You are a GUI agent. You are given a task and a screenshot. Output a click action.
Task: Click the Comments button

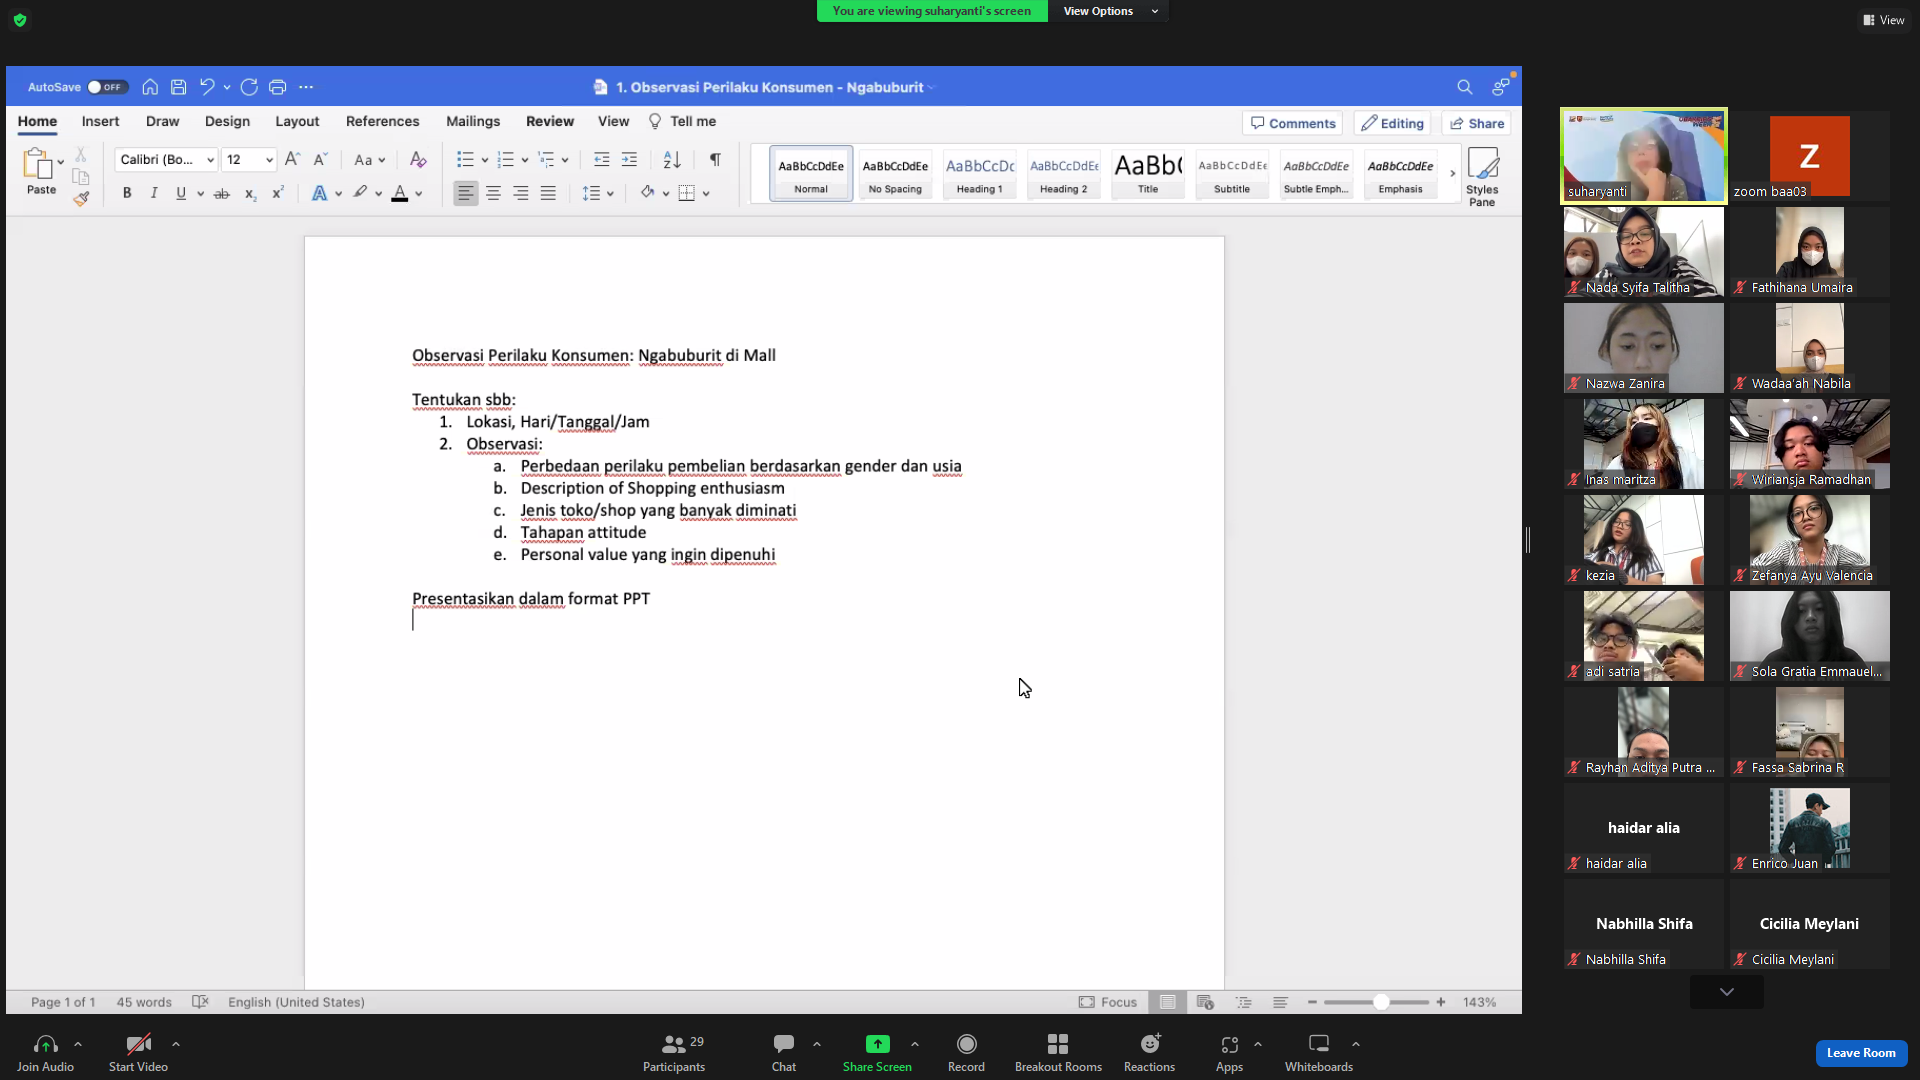point(1292,123)
